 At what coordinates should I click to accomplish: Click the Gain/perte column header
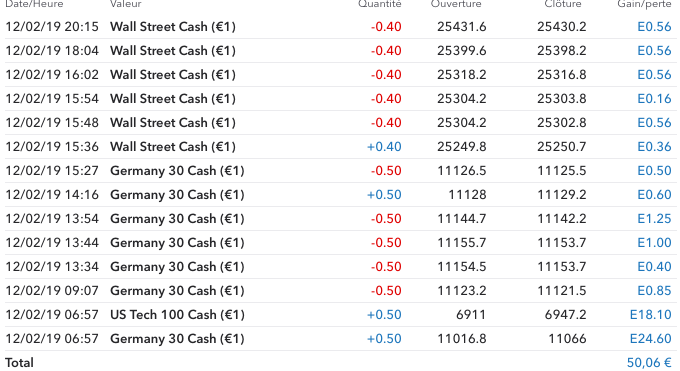click(x=644, y=4)
